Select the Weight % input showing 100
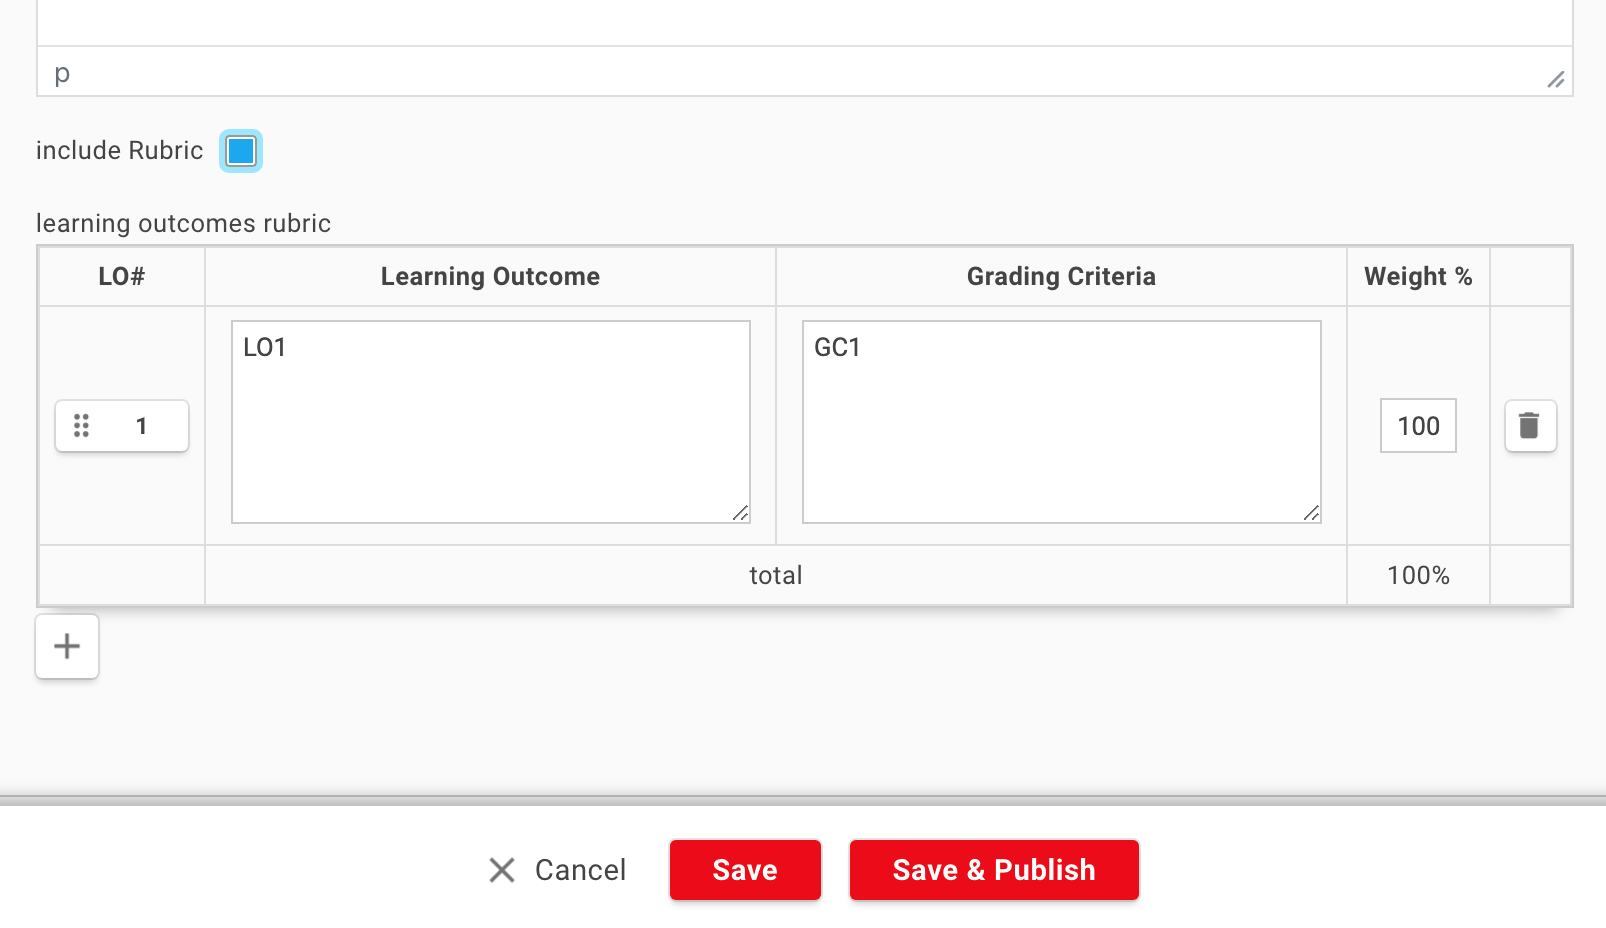This screenshot has height=928, width=1606. pyautogui.click(x=1418, y=426)
